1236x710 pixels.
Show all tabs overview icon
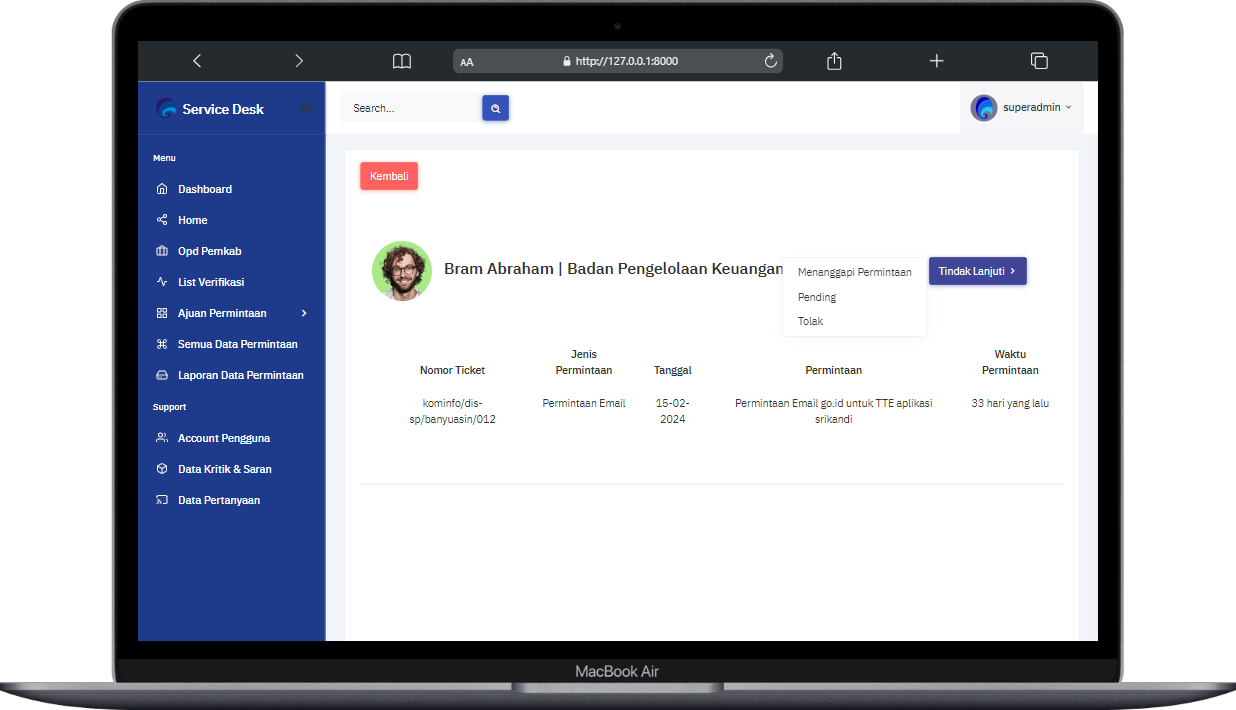(x=1039, y=61)
